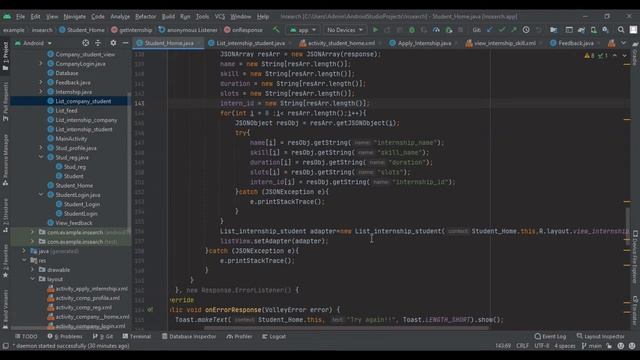
Task: Show hidden editor tabs dropdown arrow
Action: click(x=623, y=43)
